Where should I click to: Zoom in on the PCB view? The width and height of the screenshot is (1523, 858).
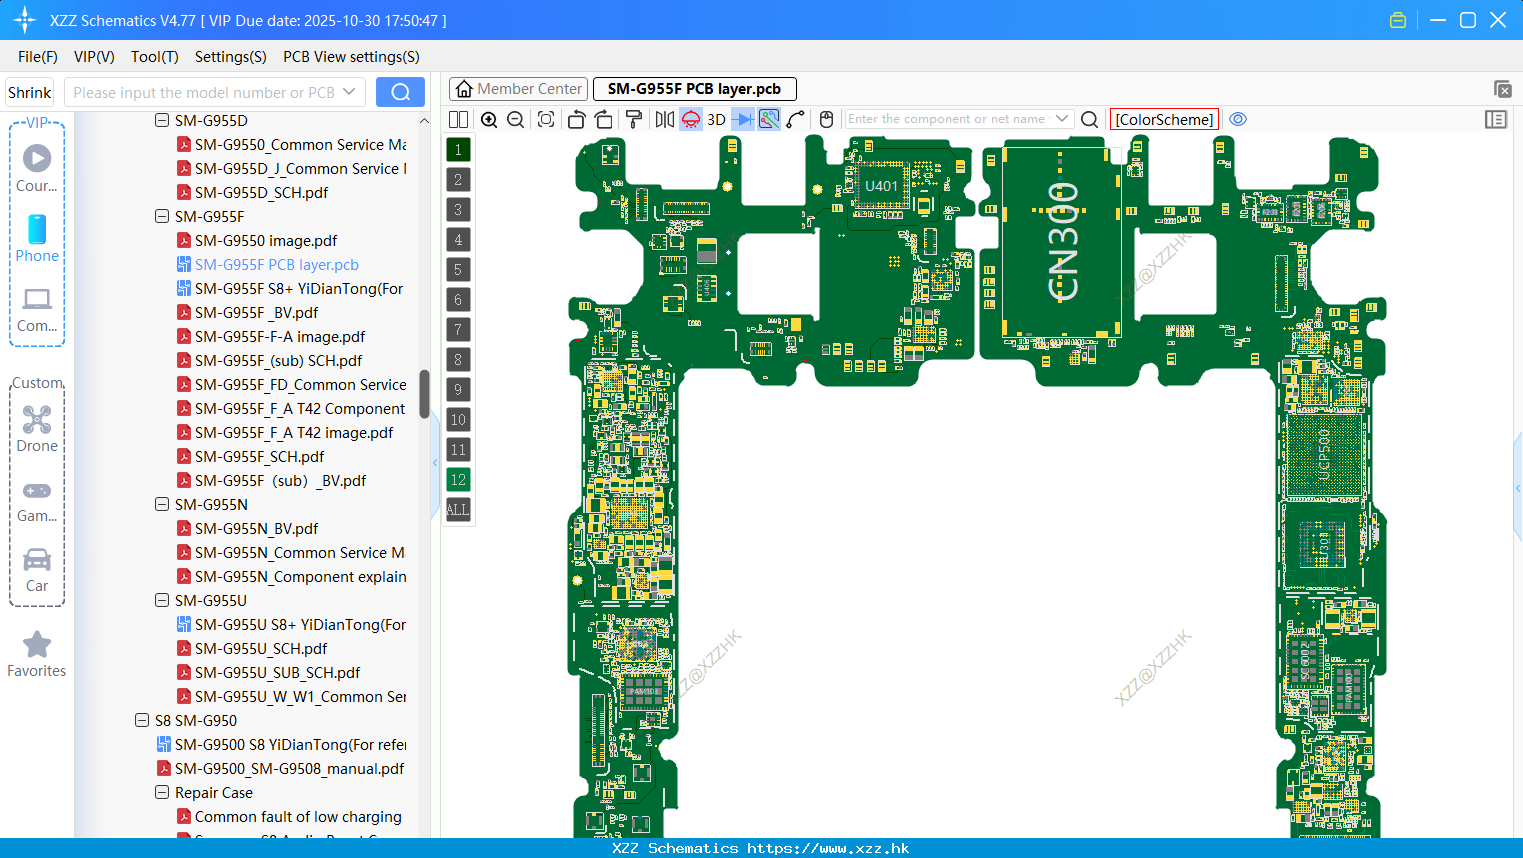(489, 119)
